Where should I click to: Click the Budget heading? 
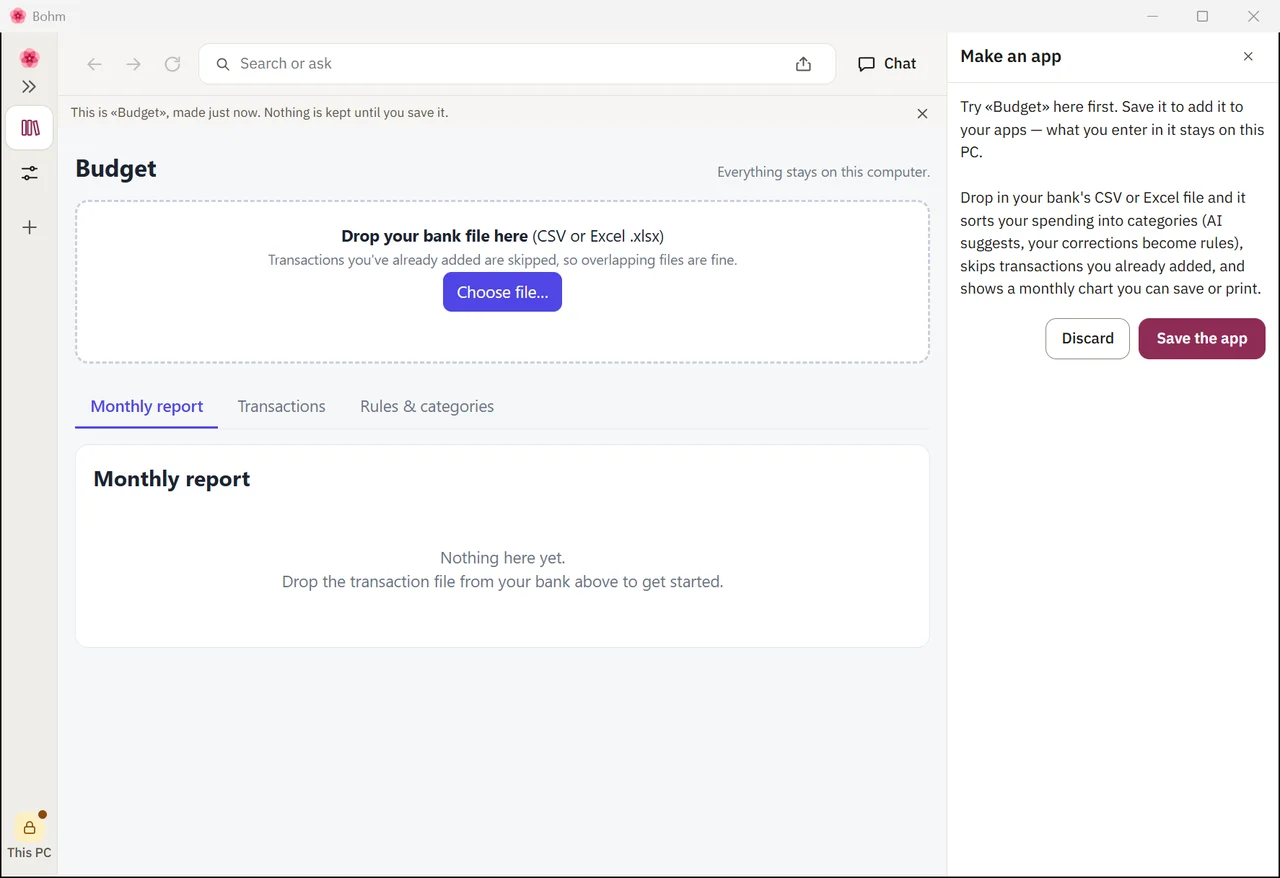(116, 168)
